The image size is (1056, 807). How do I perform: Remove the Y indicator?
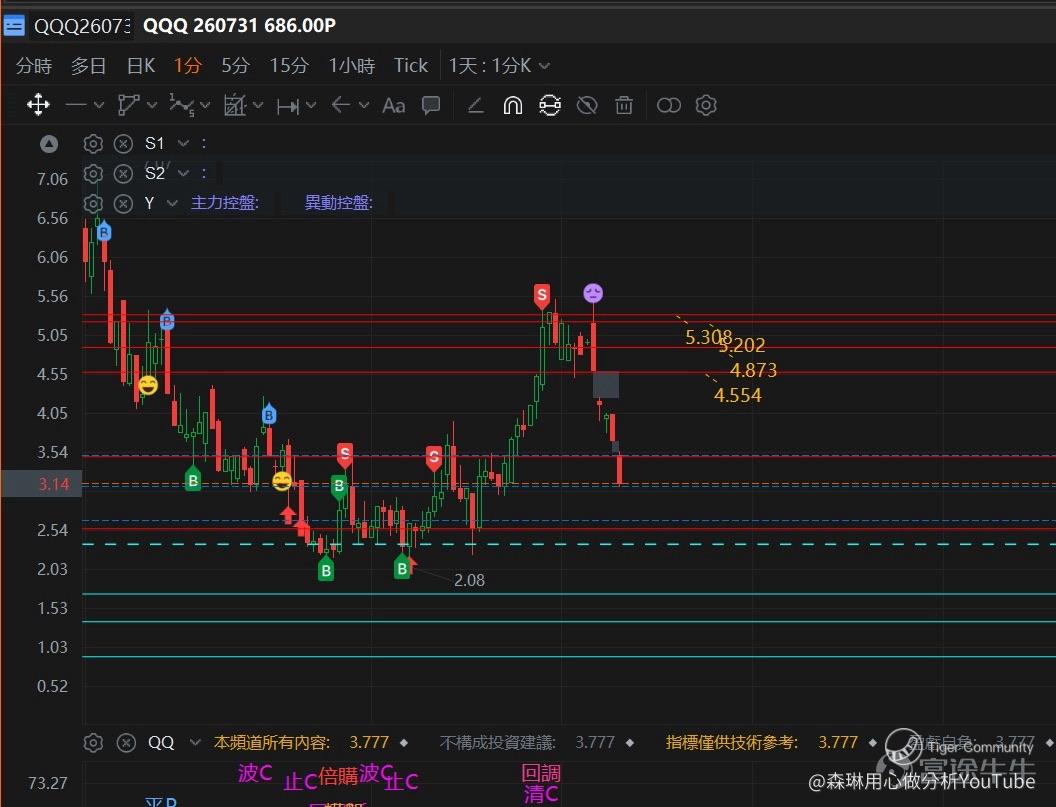coord(123,203)
